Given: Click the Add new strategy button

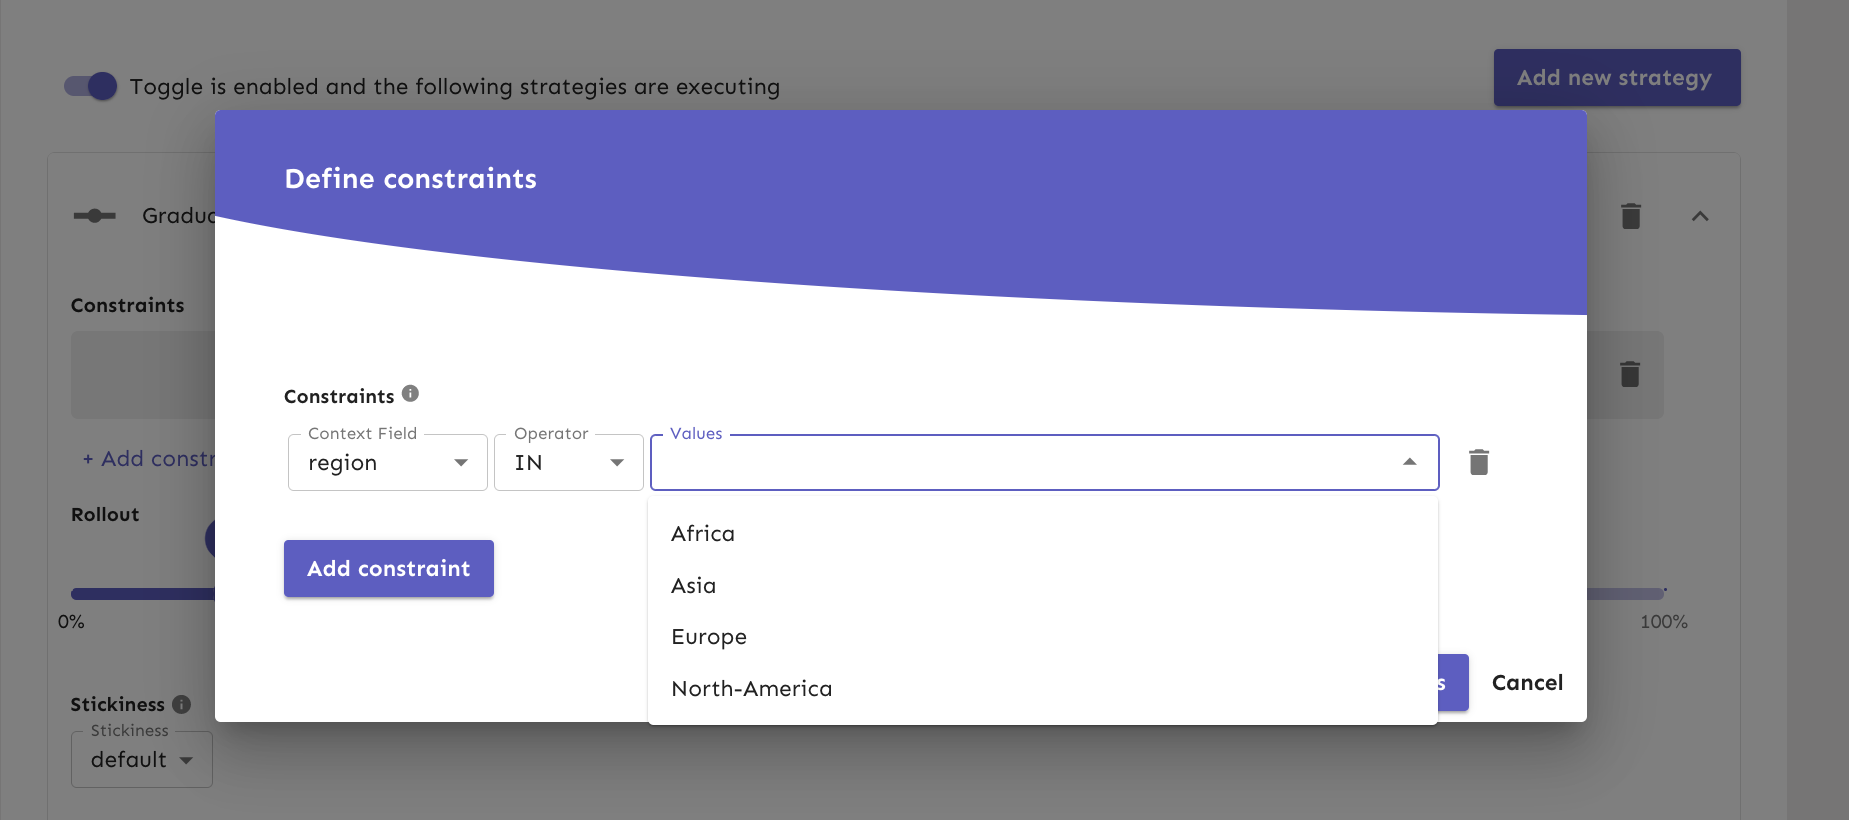Looking at the screenshot, I should coord(1616,78).
